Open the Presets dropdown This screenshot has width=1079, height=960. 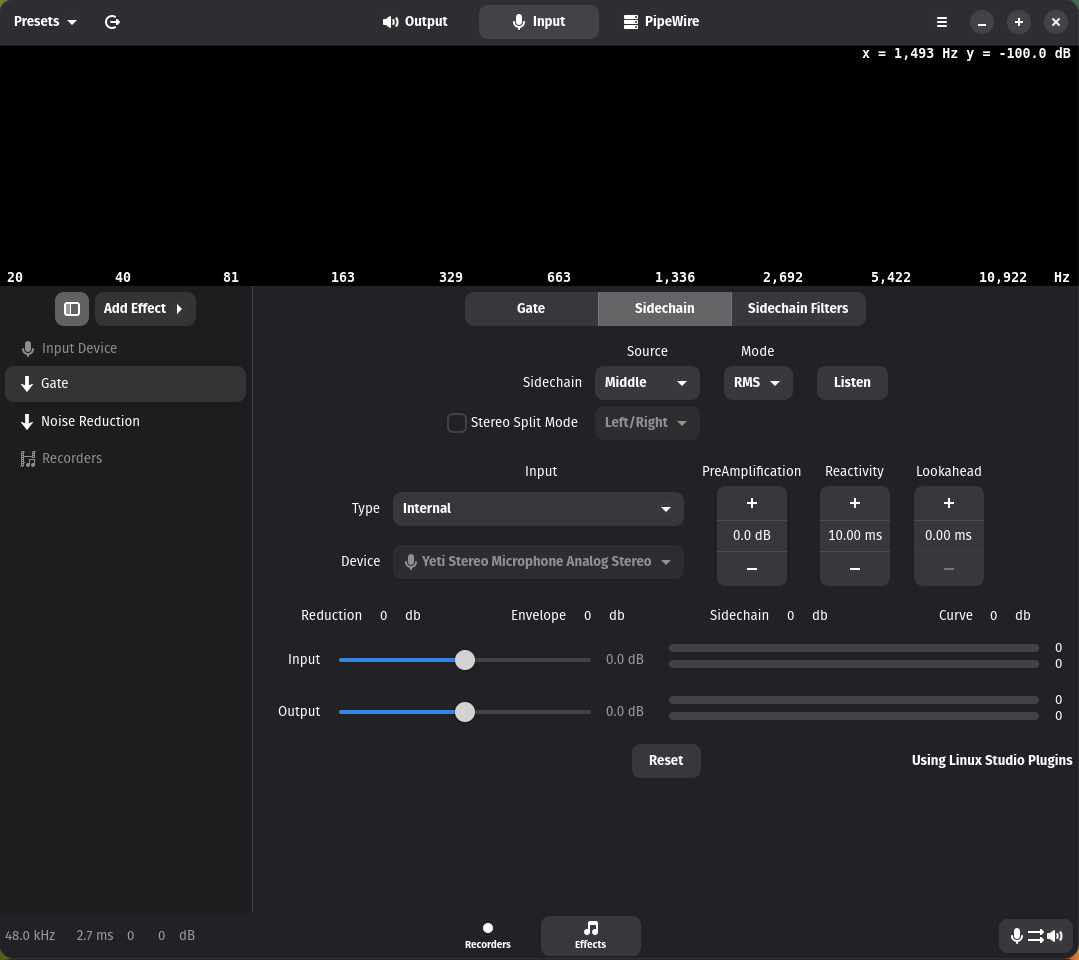pos(45,21)
